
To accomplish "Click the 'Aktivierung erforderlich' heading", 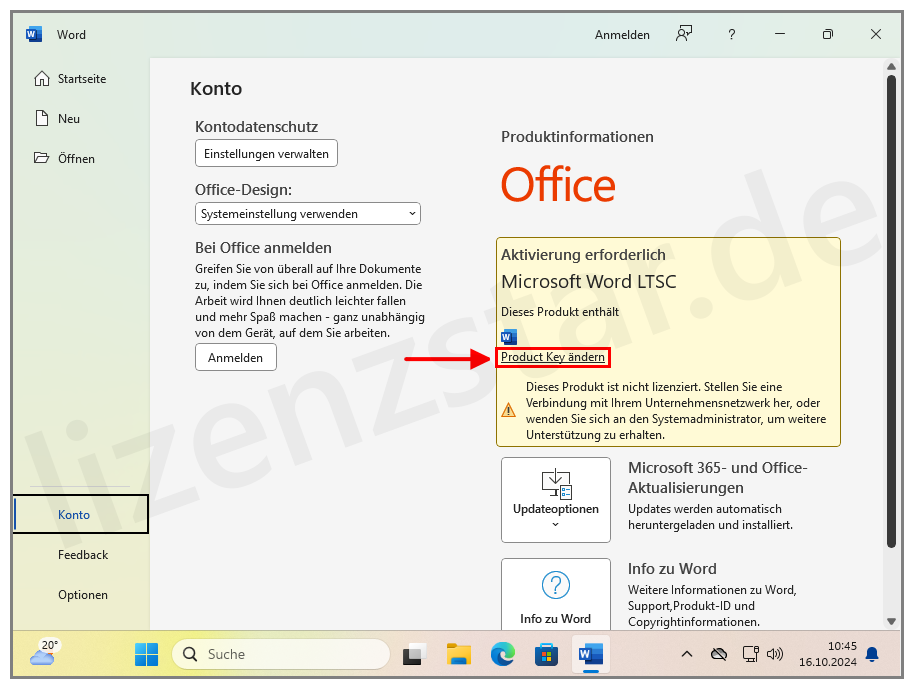I will point(583,255).
